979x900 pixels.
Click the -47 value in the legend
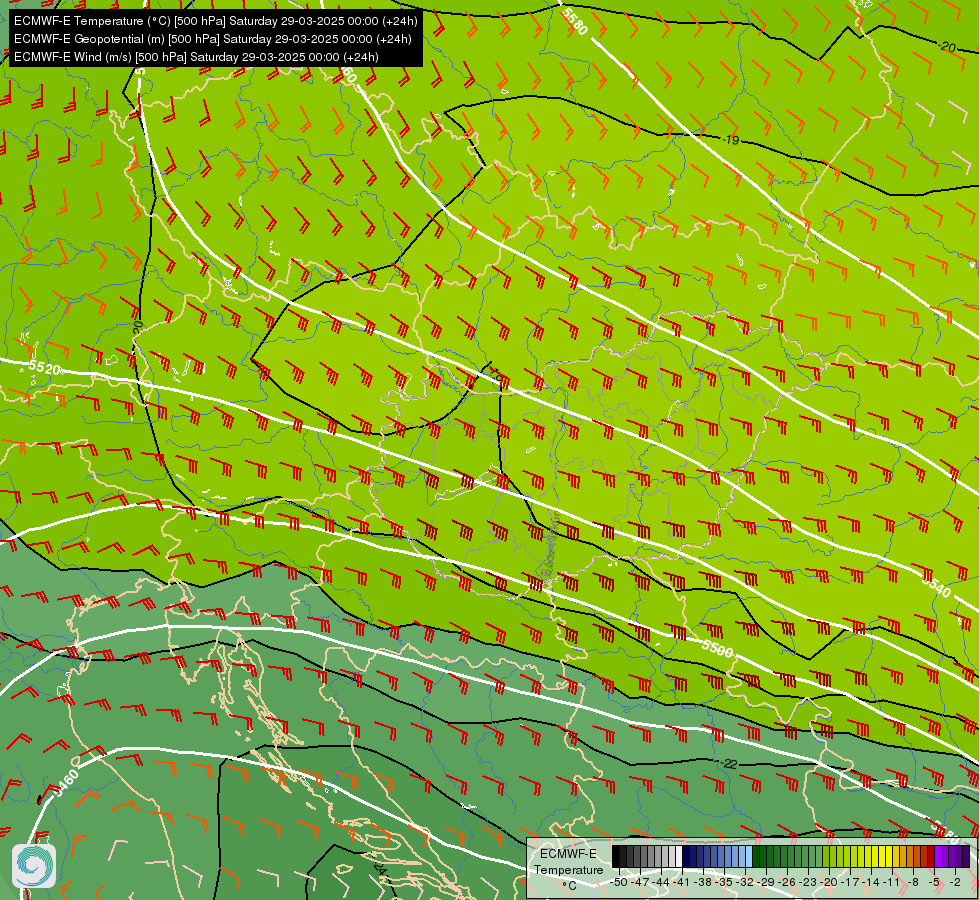click(640, 882)
